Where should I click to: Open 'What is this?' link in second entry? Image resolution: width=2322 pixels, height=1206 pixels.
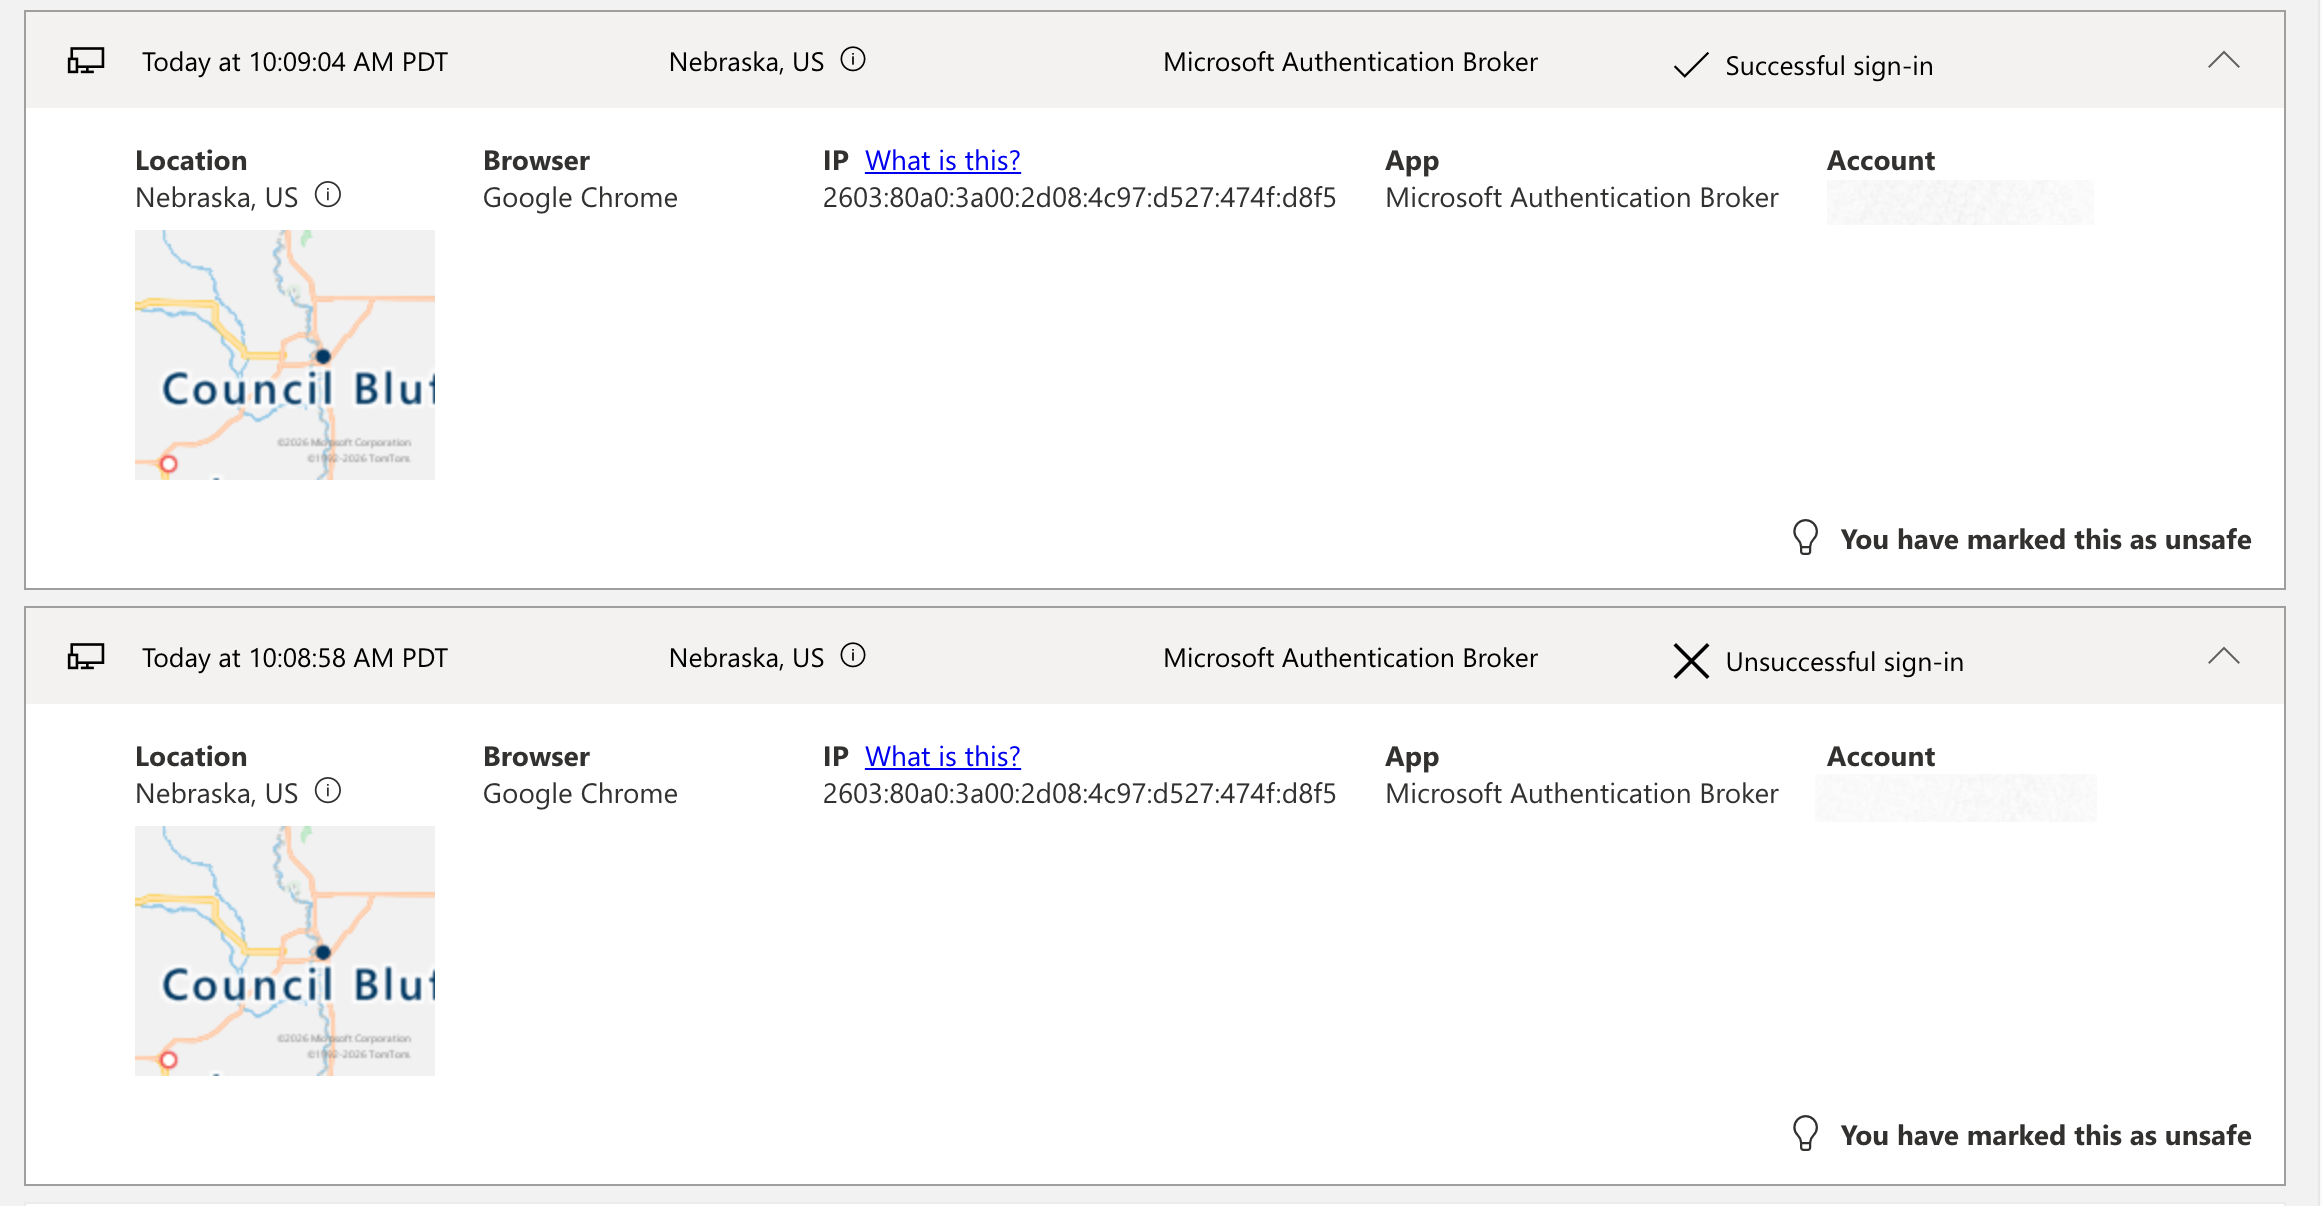(943, 756)
